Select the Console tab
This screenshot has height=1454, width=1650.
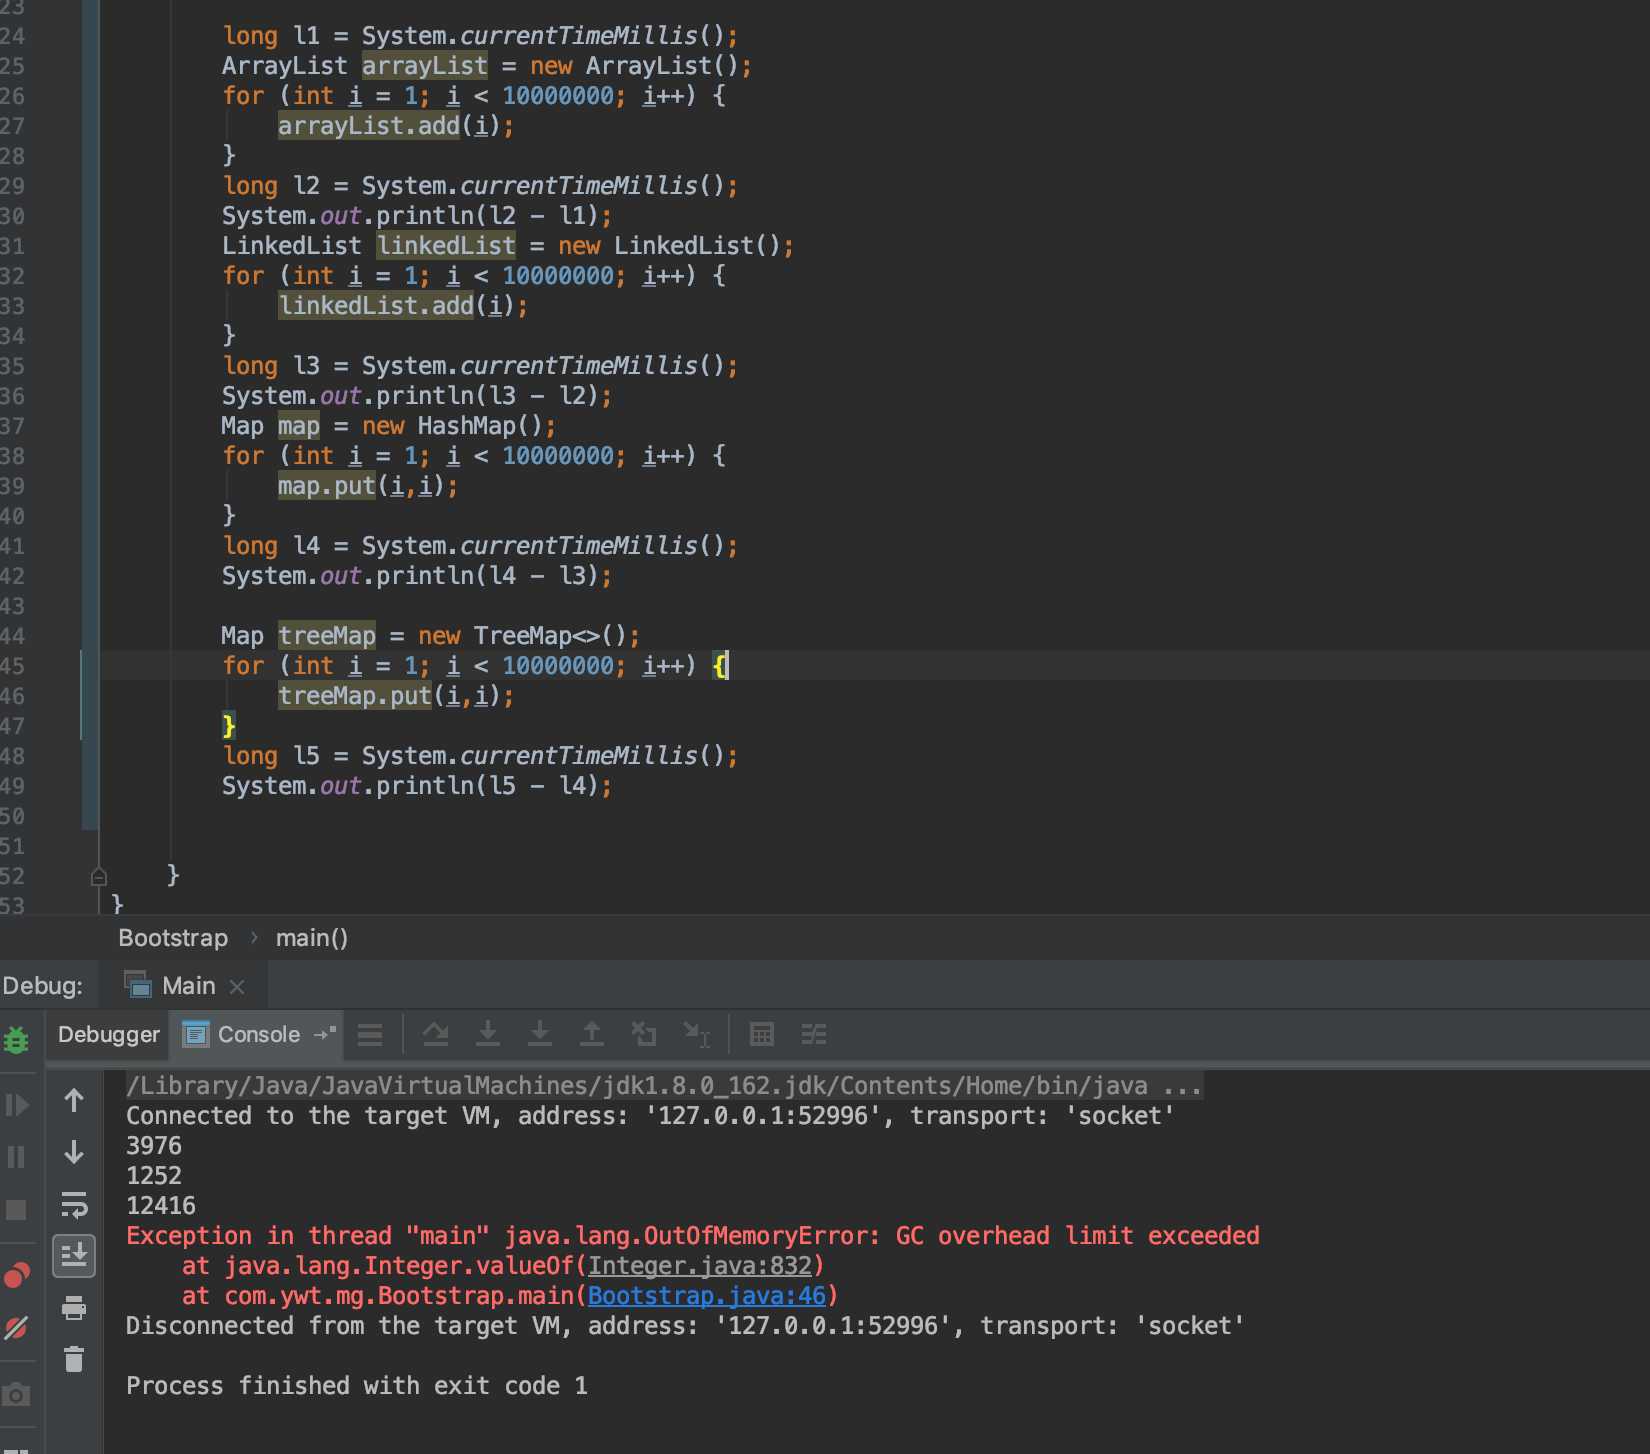tap(258, 1035)
